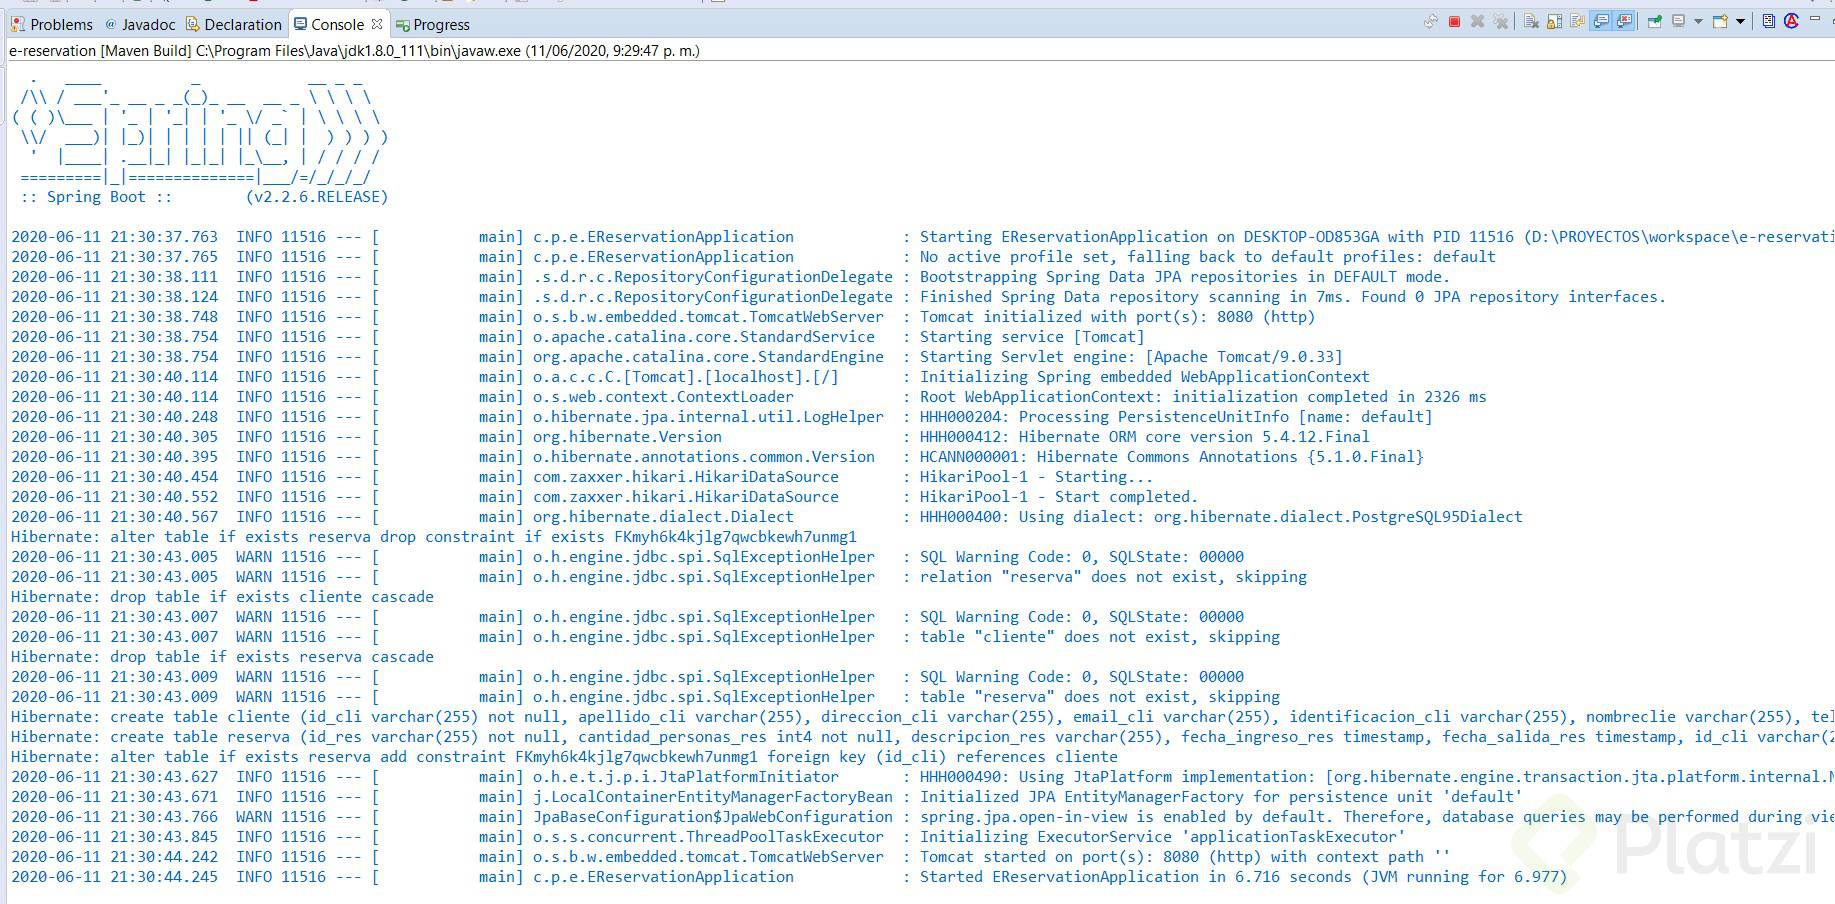The width and height of the screenshot is (1835, 904).
Task: Minimize the Console view panel
Action: coord(1815,18)
